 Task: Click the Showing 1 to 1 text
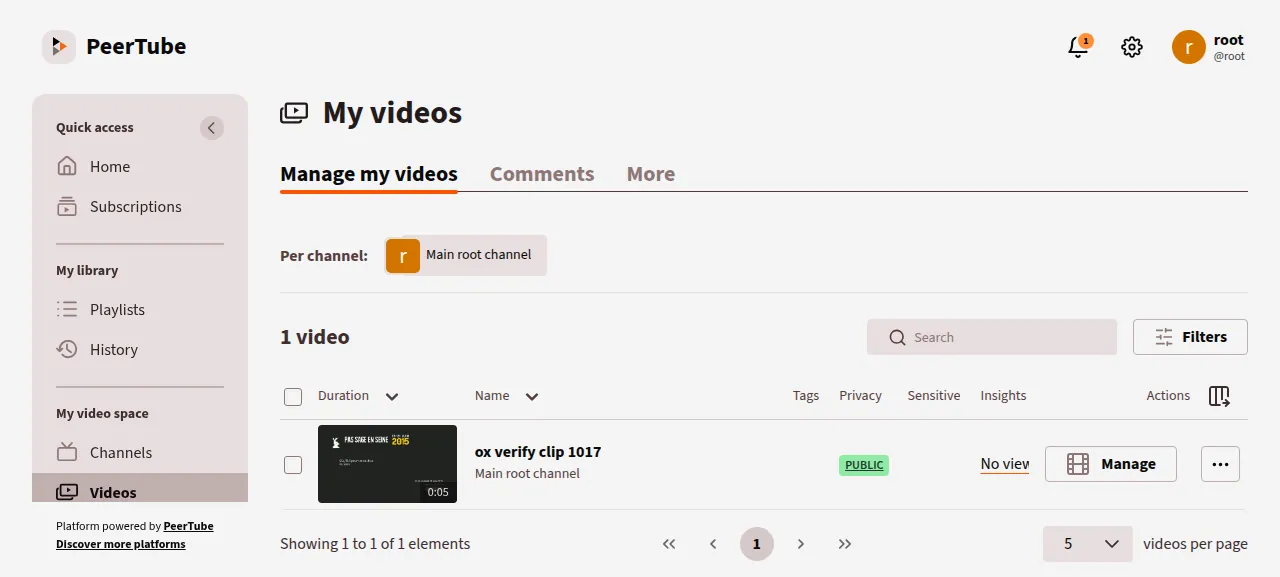pos(375,544)
